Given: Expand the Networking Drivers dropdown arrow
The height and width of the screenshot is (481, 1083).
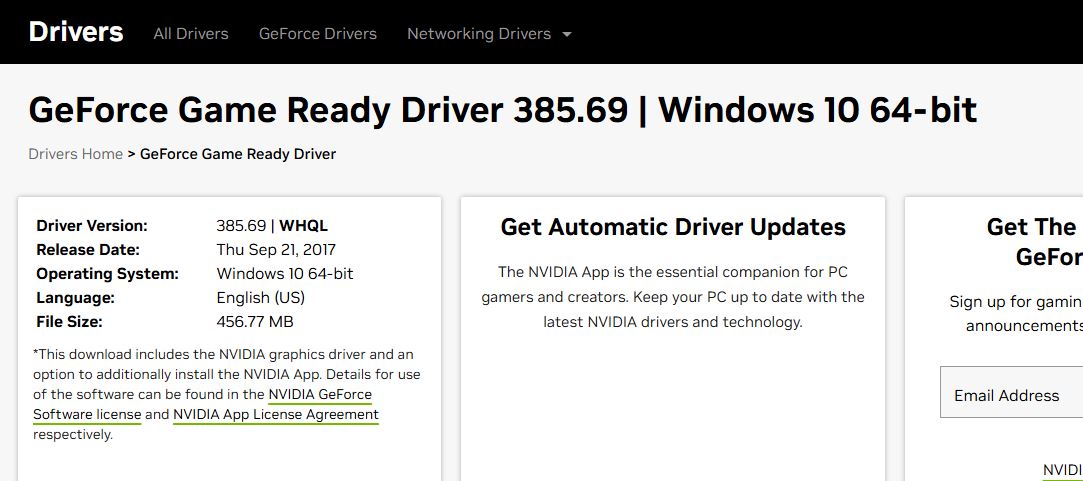Looking at the screenshot, I should coord(566,34).
